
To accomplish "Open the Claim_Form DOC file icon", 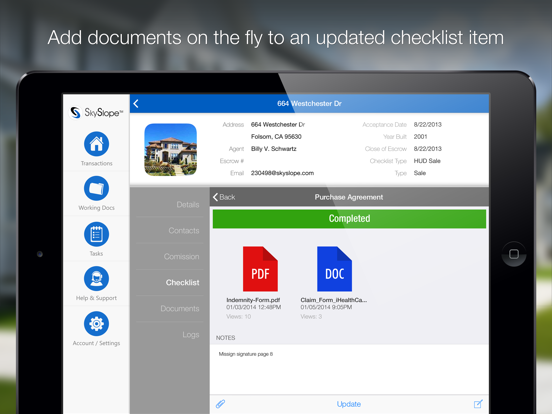I will [x=334, y=269].
